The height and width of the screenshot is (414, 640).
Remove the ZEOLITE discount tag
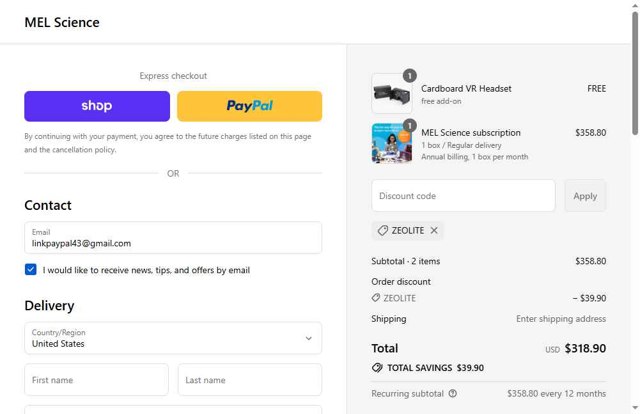434,230
